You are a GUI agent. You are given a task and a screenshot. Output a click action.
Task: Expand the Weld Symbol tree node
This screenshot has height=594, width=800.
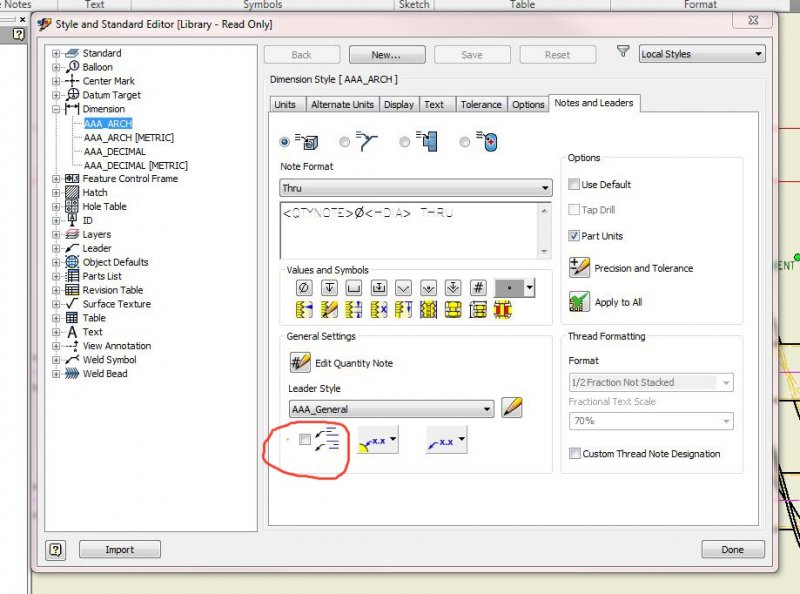56,360
